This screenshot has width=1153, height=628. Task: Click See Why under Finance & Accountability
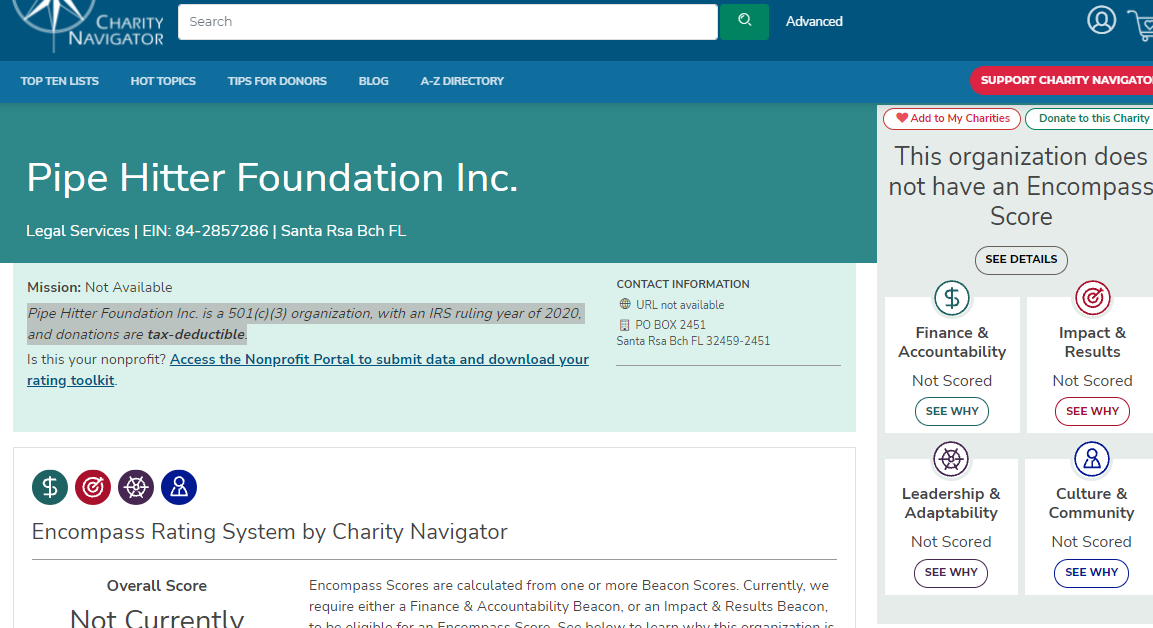[952, 411]
